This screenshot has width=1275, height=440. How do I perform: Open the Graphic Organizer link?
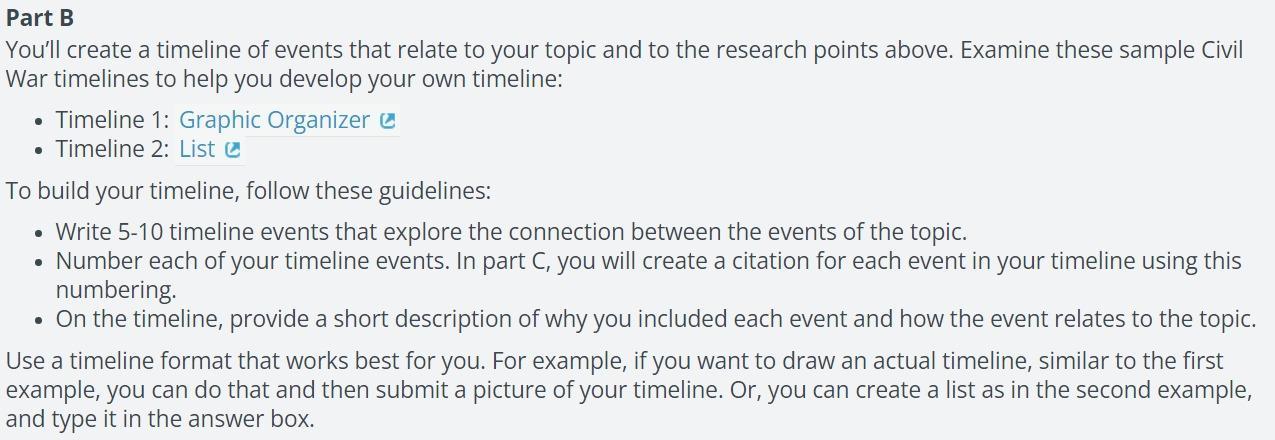[x=274, y=120]
